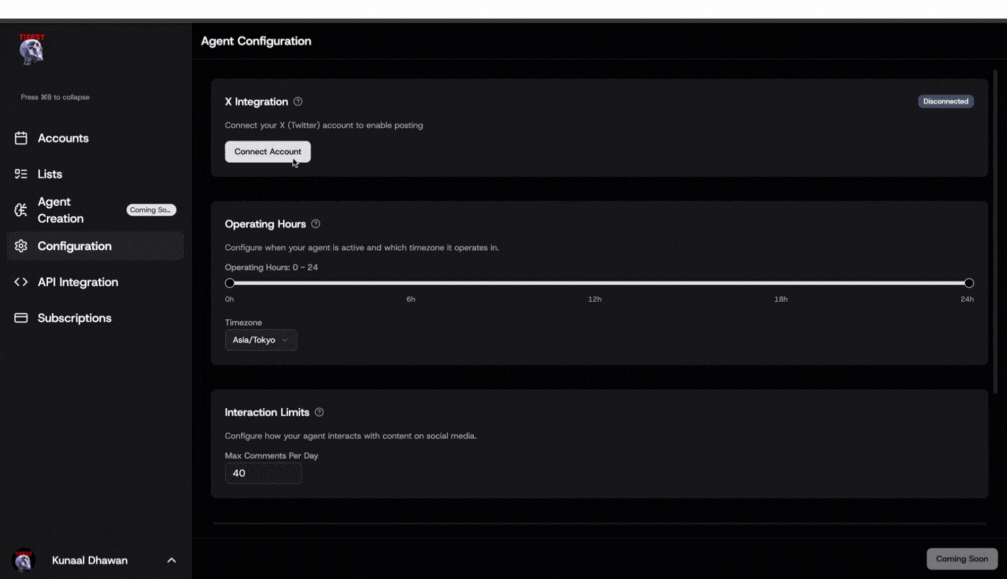Click the Coming Soon button at bottom right
The width and height of the screenshot is (1007, 579).
pyautogui.click(x=961, y=559)
